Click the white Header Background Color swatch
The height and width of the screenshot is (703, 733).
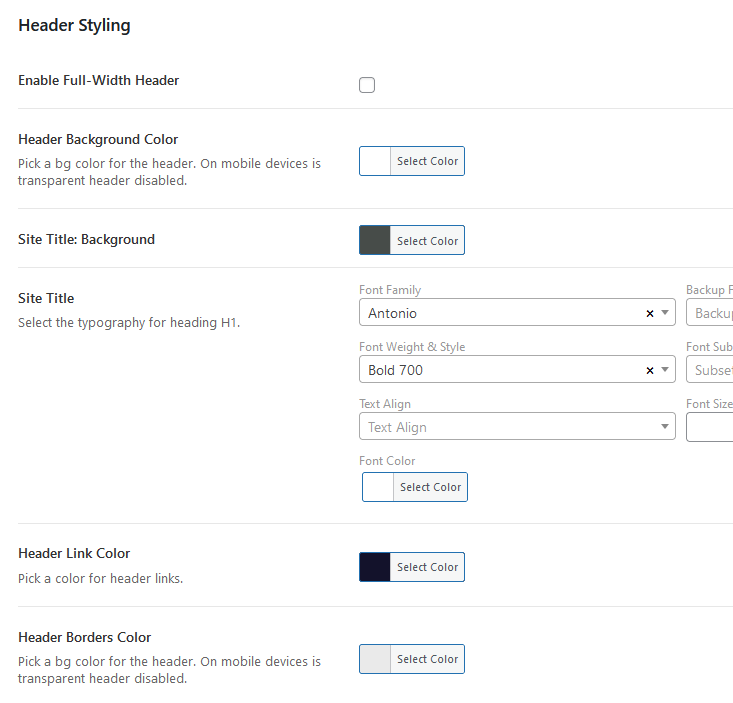point(375,161)
